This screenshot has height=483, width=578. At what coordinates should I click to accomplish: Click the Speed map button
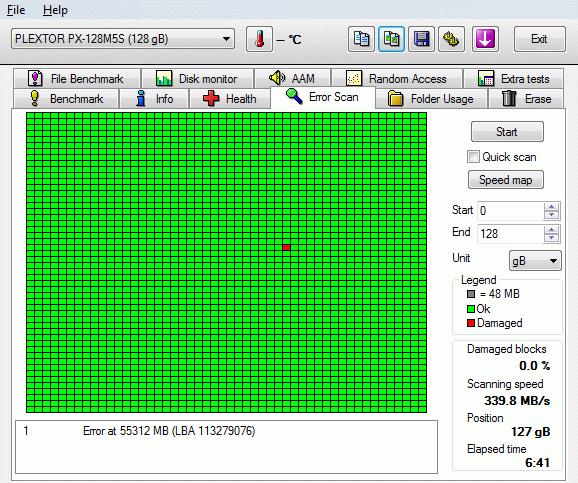tap(506, 180)
